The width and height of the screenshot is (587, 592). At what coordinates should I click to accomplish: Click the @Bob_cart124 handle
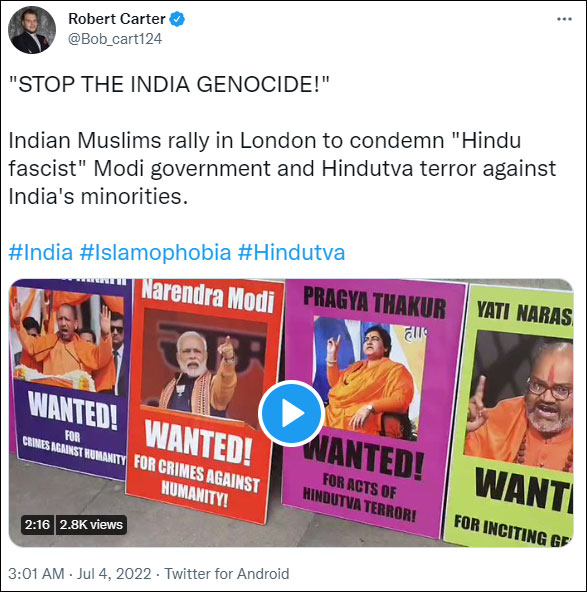[x=115, y=39]
